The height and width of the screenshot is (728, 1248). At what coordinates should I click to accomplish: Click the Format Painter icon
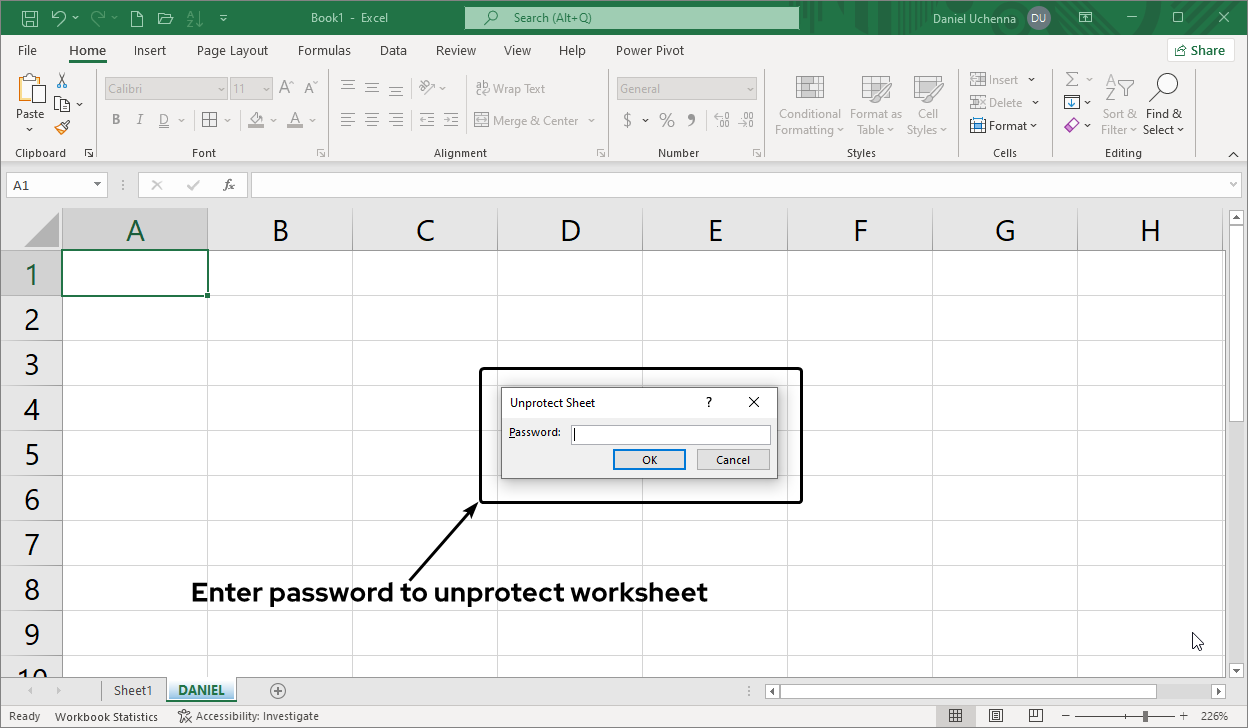coord(60,128)
